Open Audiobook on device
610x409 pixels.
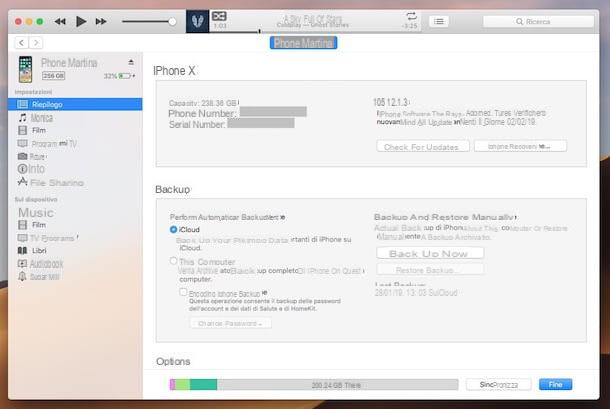click(75, 264)
